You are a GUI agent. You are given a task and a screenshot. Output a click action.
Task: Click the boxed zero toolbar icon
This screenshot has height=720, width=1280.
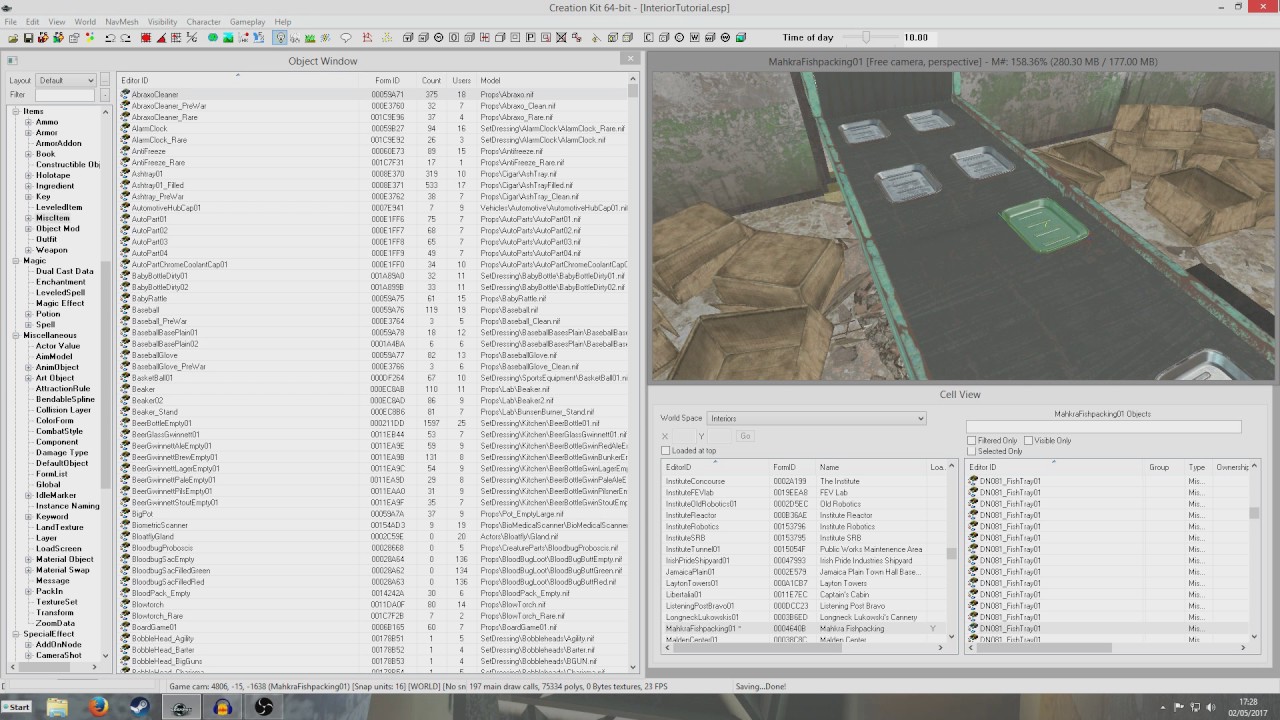454,38
